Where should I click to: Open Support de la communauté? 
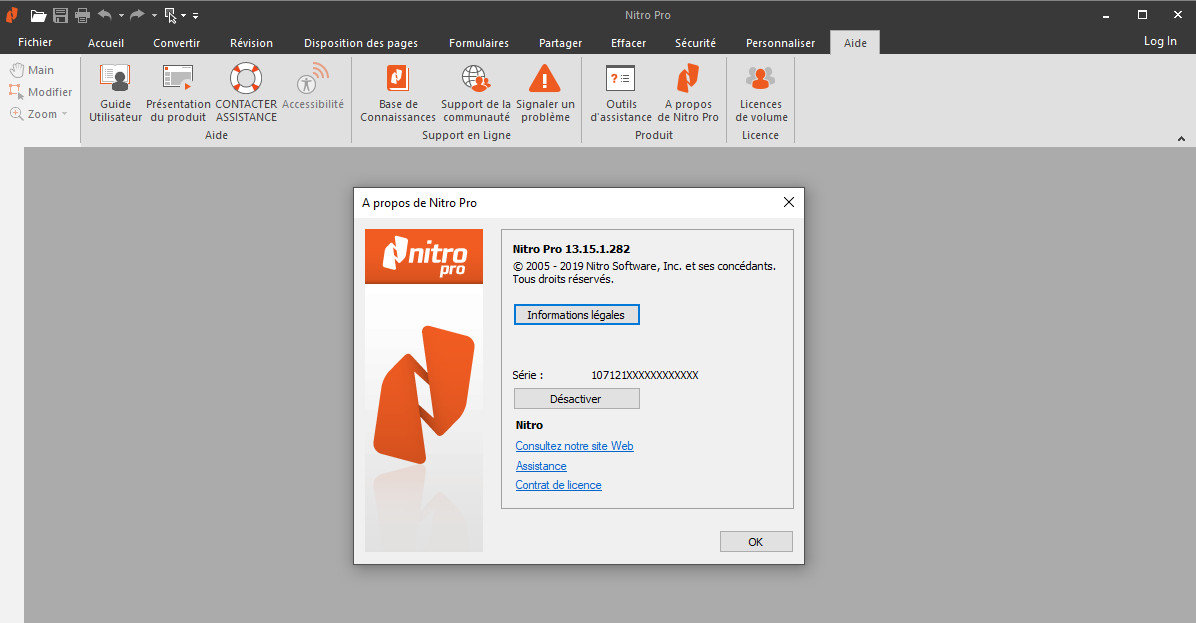(x=476, y=93)
